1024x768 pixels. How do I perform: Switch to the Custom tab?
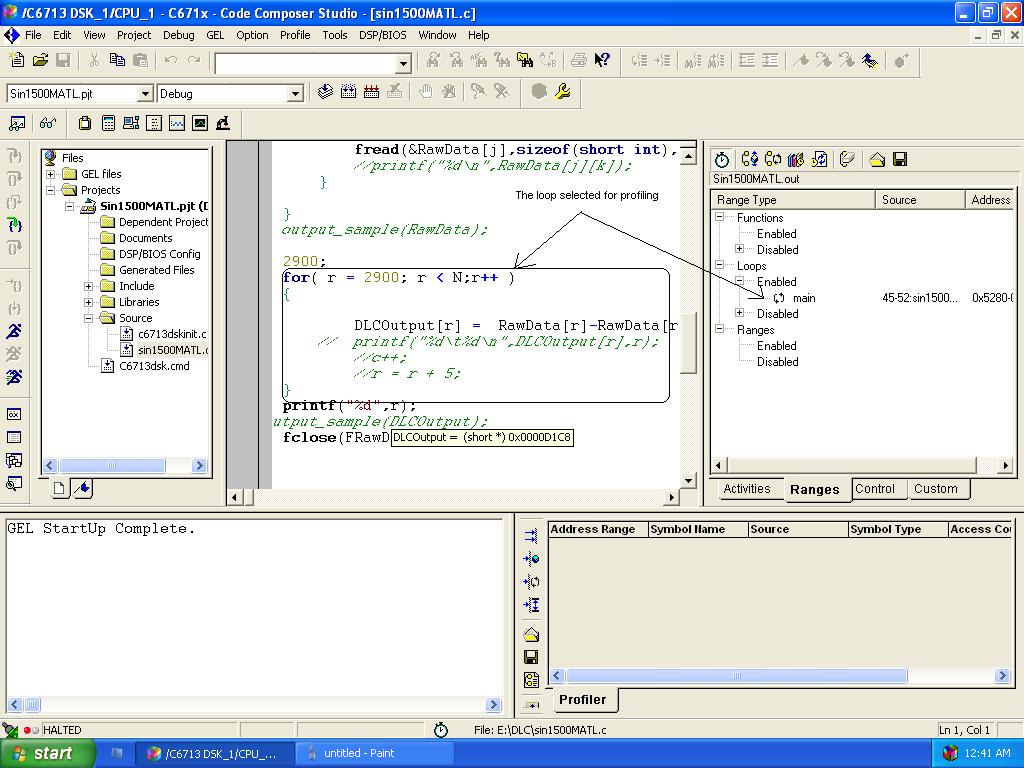[935, 489]
